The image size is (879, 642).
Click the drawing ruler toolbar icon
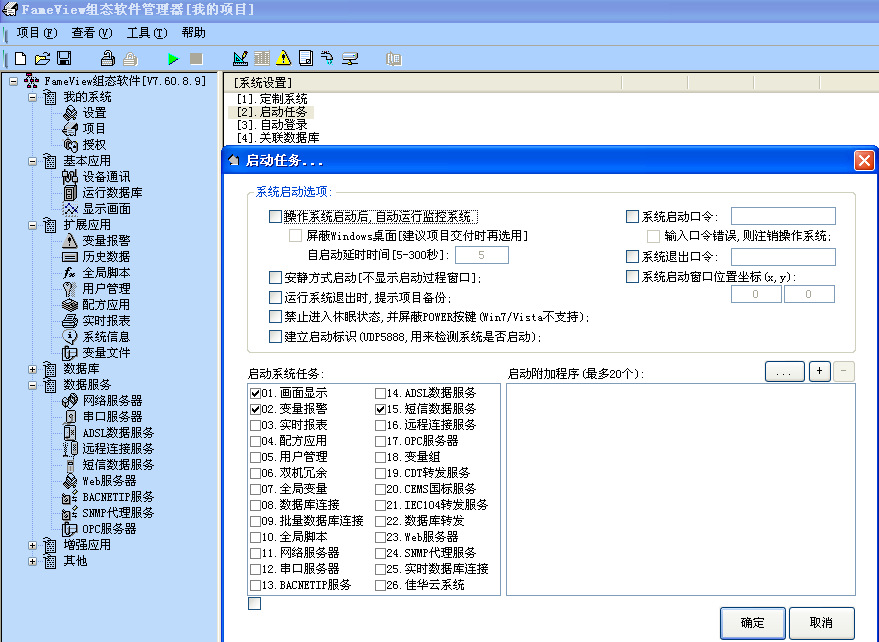[240, 59]
